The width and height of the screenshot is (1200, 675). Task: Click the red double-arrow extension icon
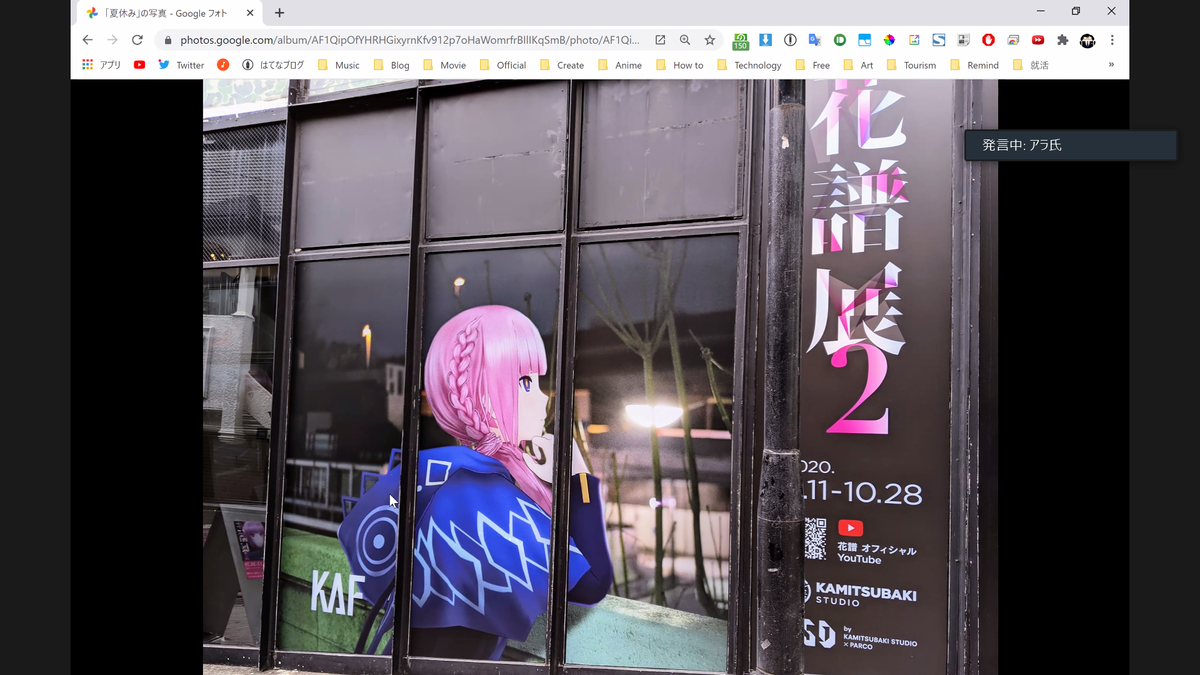(x=1038, y=40)
